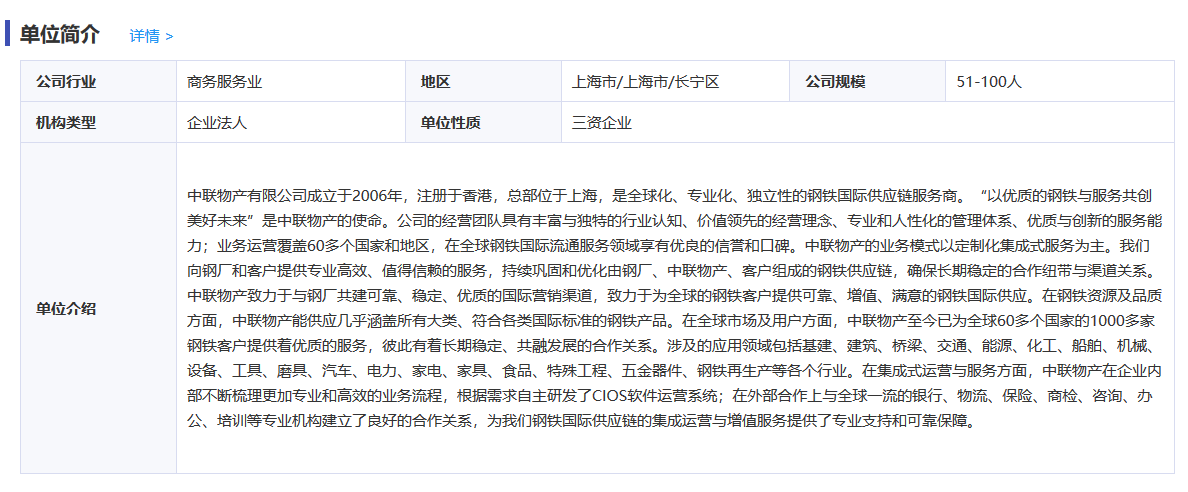
Task: Click the 企业法人 value cell
Action: (x=217, y=123)
